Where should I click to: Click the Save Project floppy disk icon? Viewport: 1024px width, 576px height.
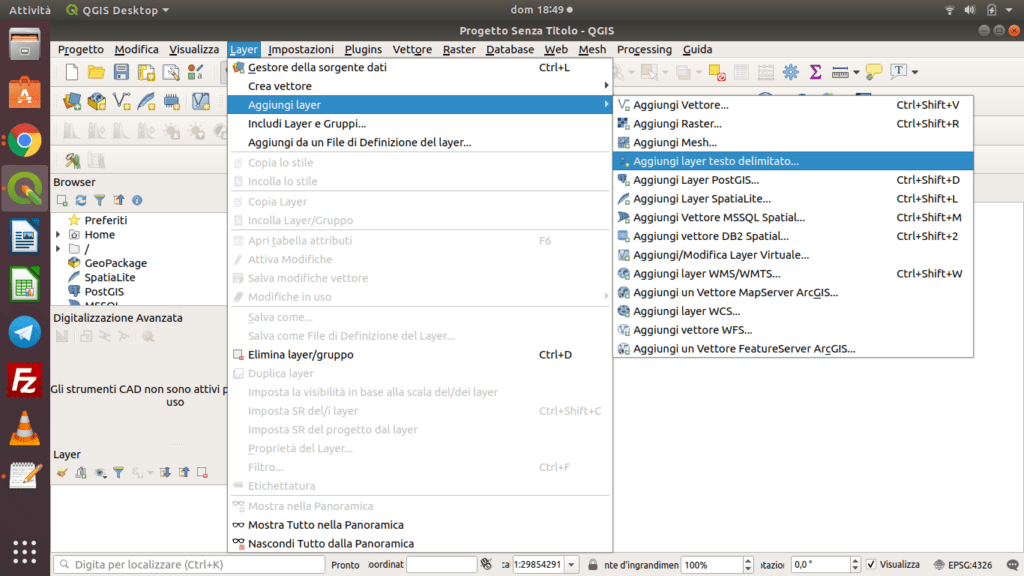[x=121, y=72]
